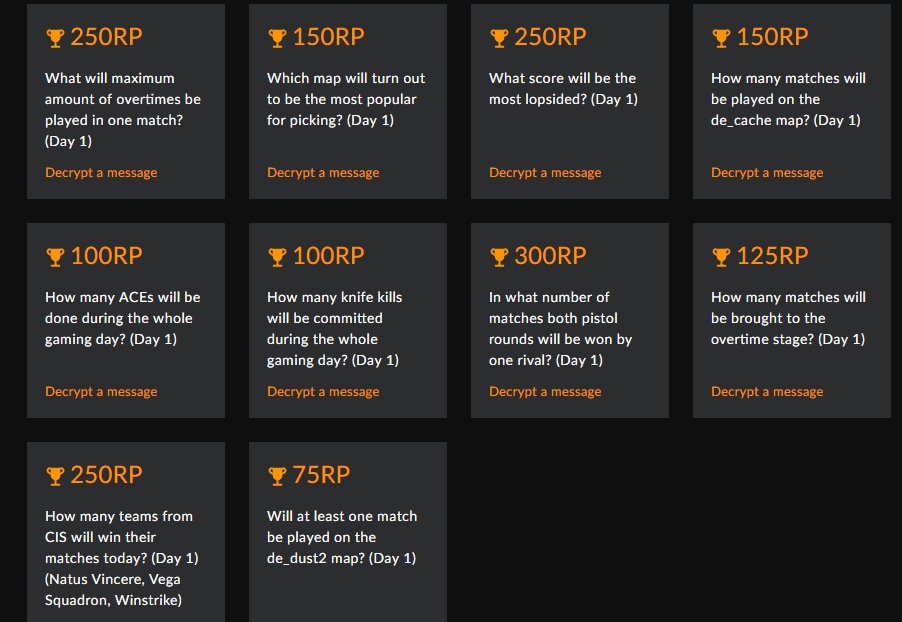Open Decrypt a message under the ACEs question

pos(101,392)
